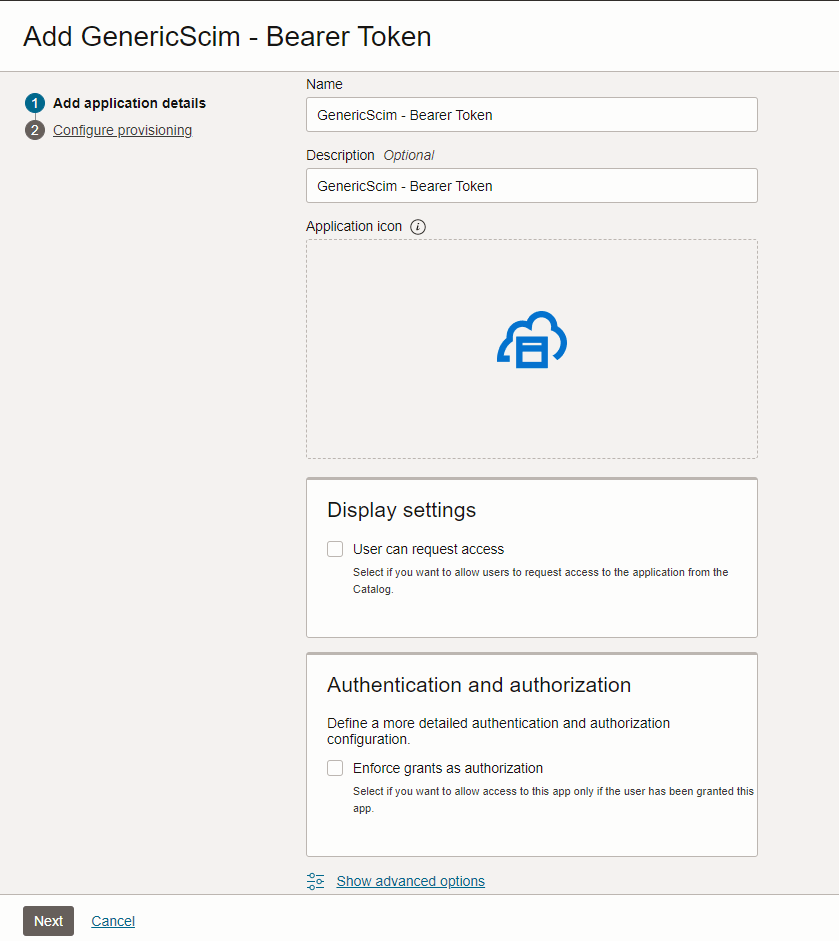Toggle the request access option under Display settings
Image resolution: width=839 pixels, height=941 pixels.
[x=334, y=548]
